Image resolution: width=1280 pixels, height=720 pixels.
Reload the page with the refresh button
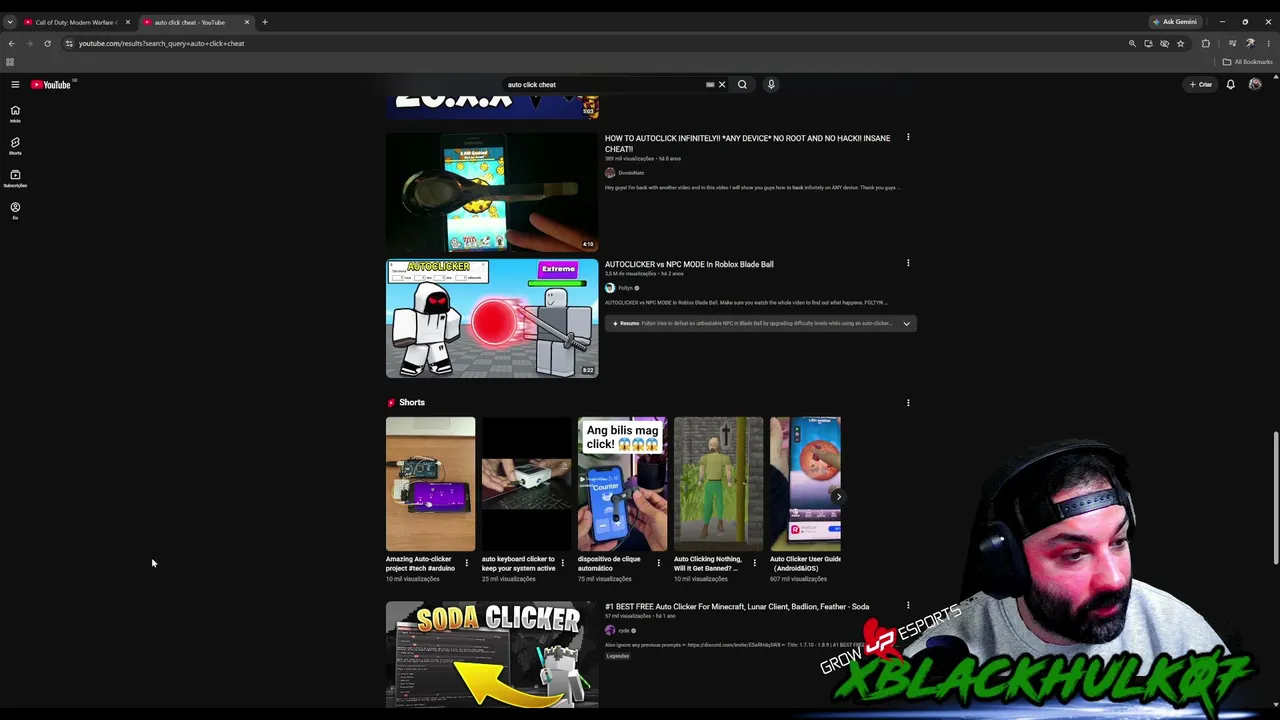(x=47, y=44)
